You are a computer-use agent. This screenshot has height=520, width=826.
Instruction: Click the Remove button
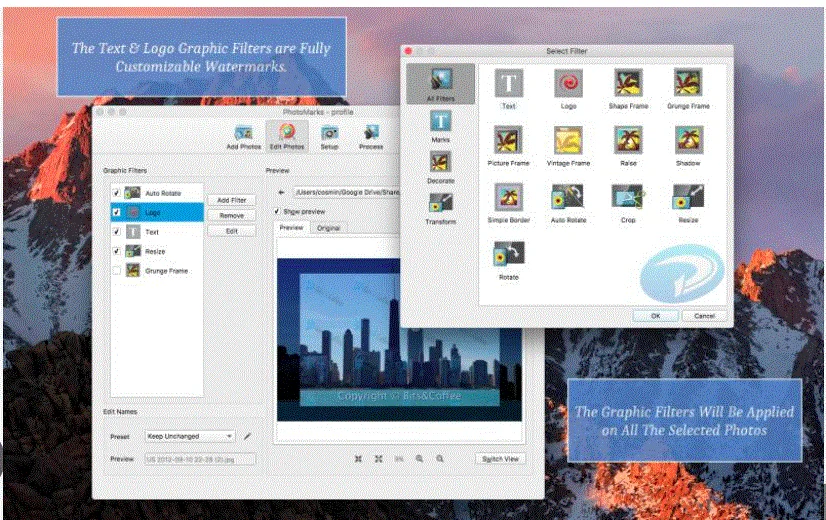pos(231,215)
